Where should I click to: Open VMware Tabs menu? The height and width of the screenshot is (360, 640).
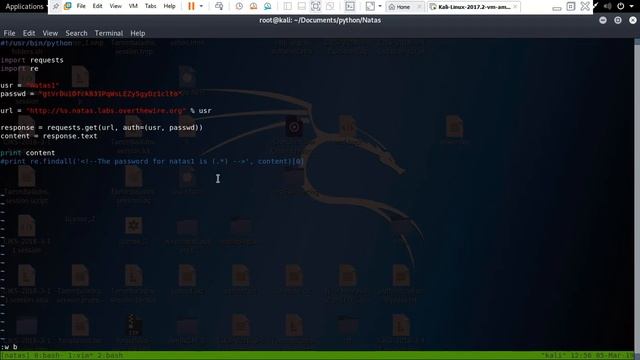coord(151,7)
